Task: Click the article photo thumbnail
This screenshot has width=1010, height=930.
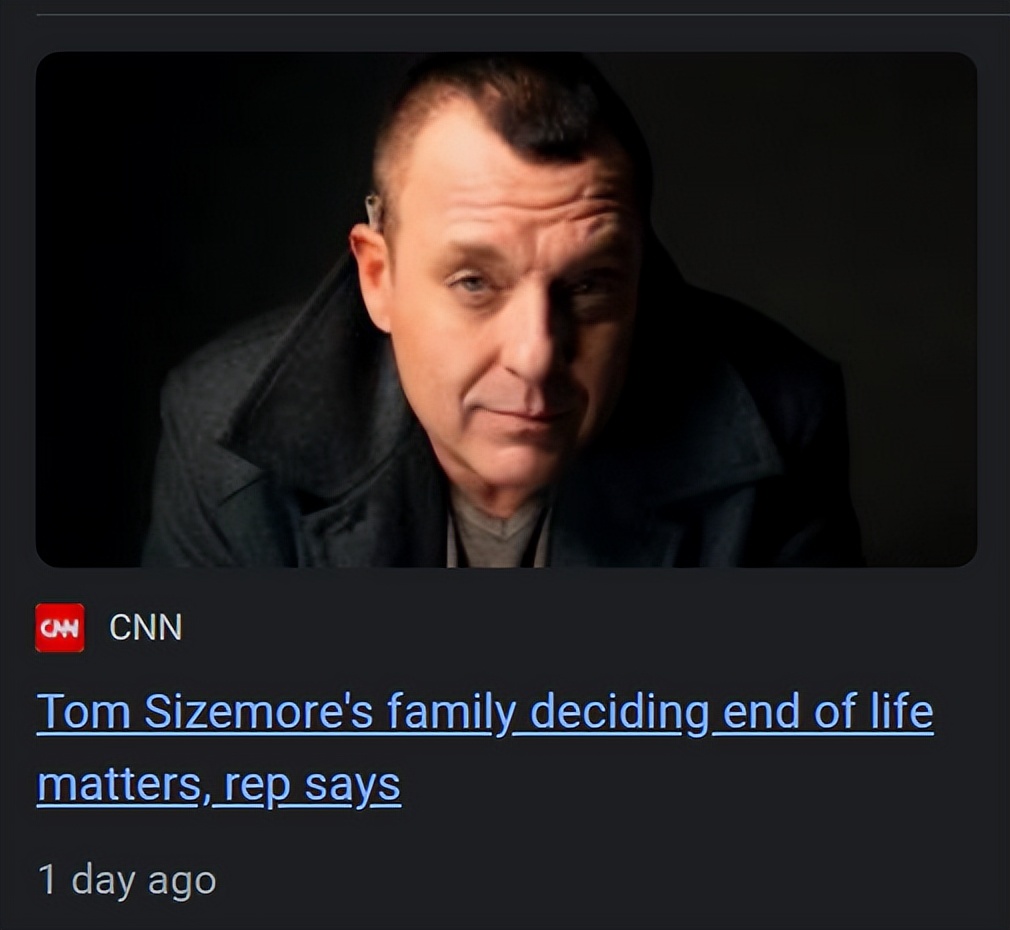Action: pyautogui.click(x=506, y=310)
